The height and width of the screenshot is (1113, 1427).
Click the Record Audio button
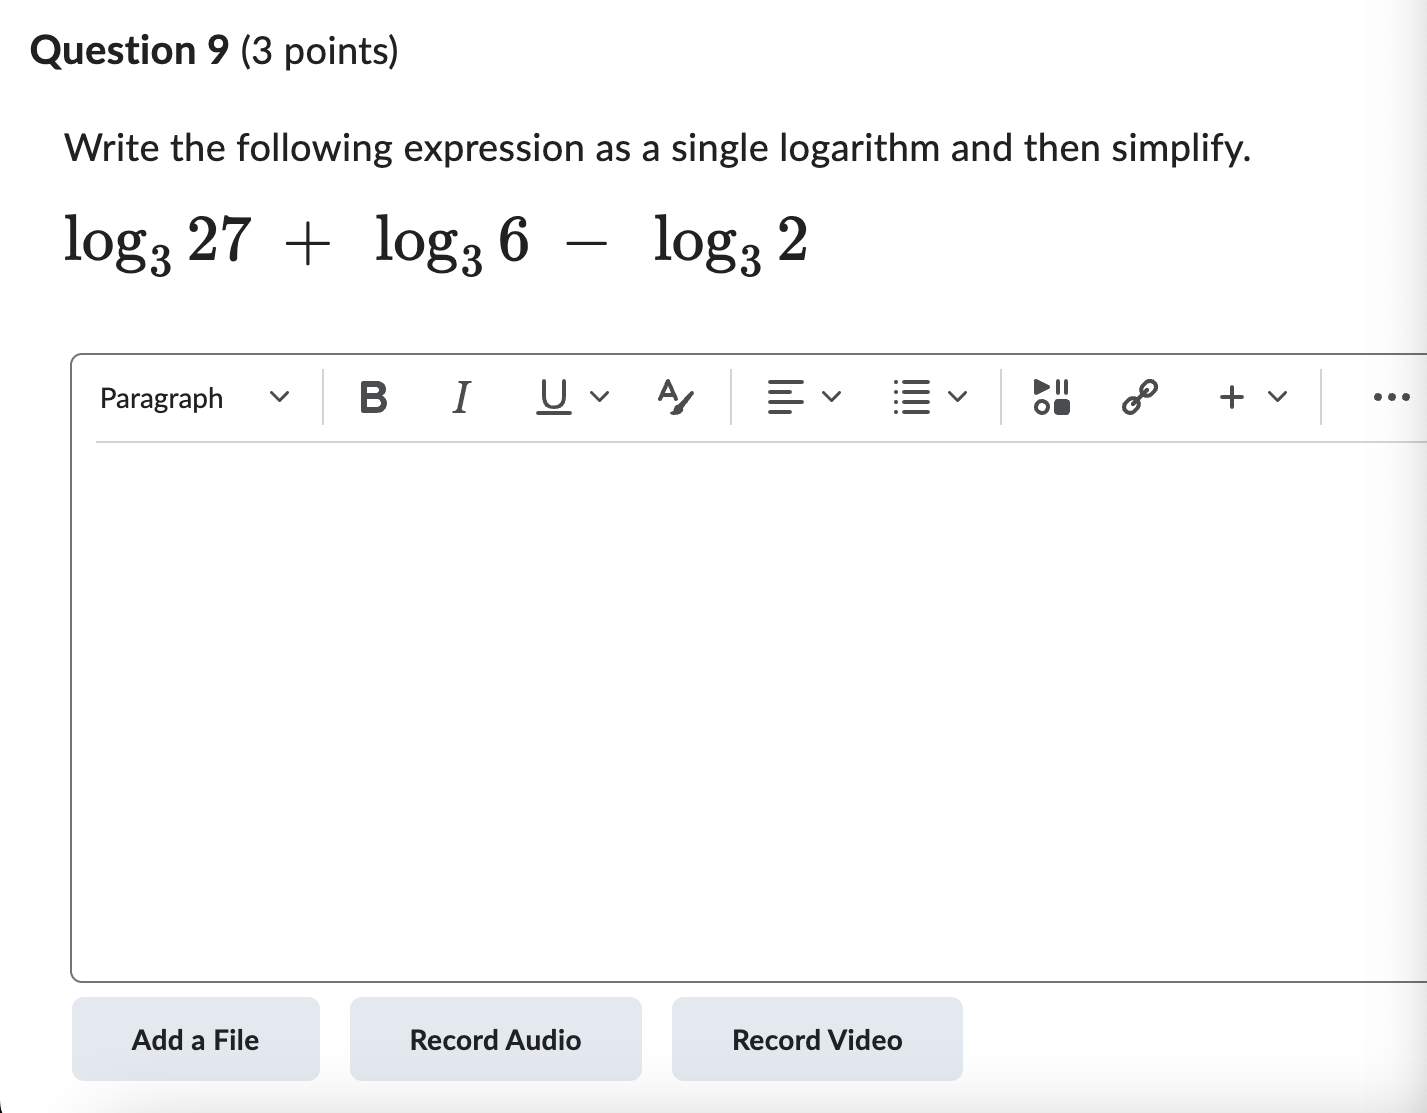click(494, 1039)
